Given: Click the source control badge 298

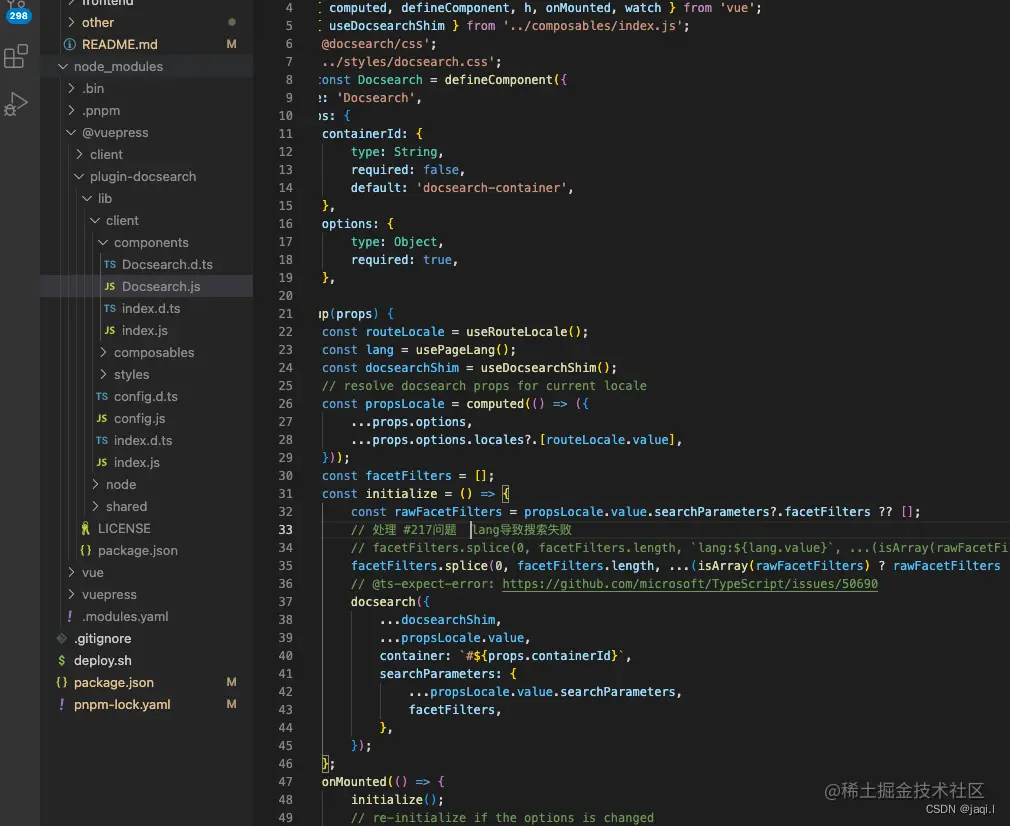Looking at the screenshot, I should tap(18, 15).
